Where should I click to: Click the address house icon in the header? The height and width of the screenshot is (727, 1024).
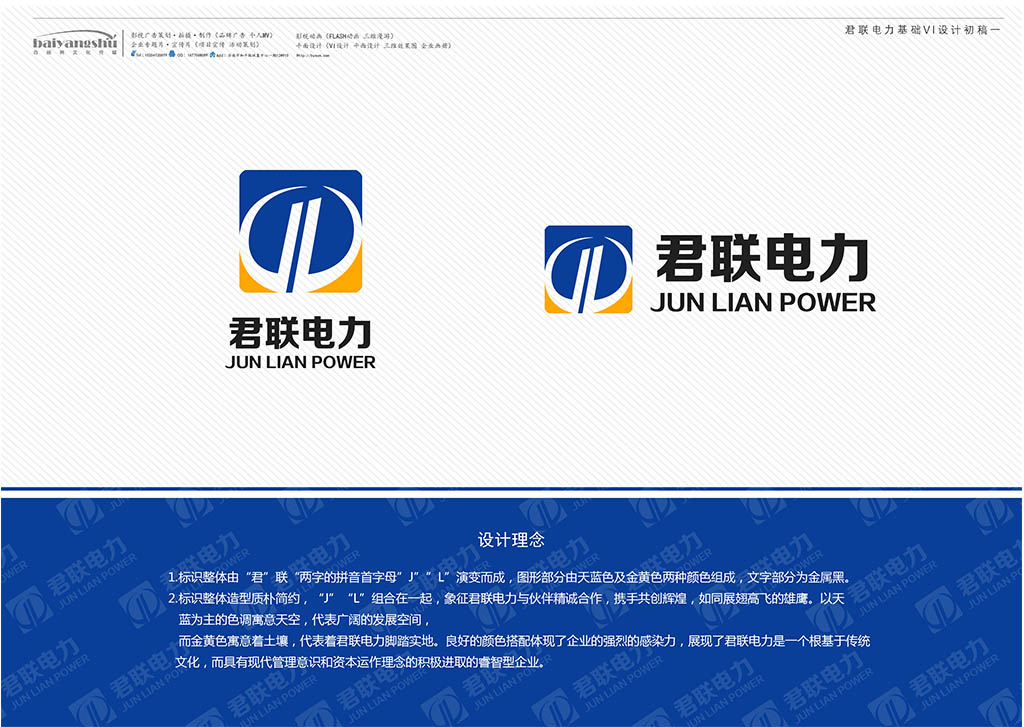[212, 54]
